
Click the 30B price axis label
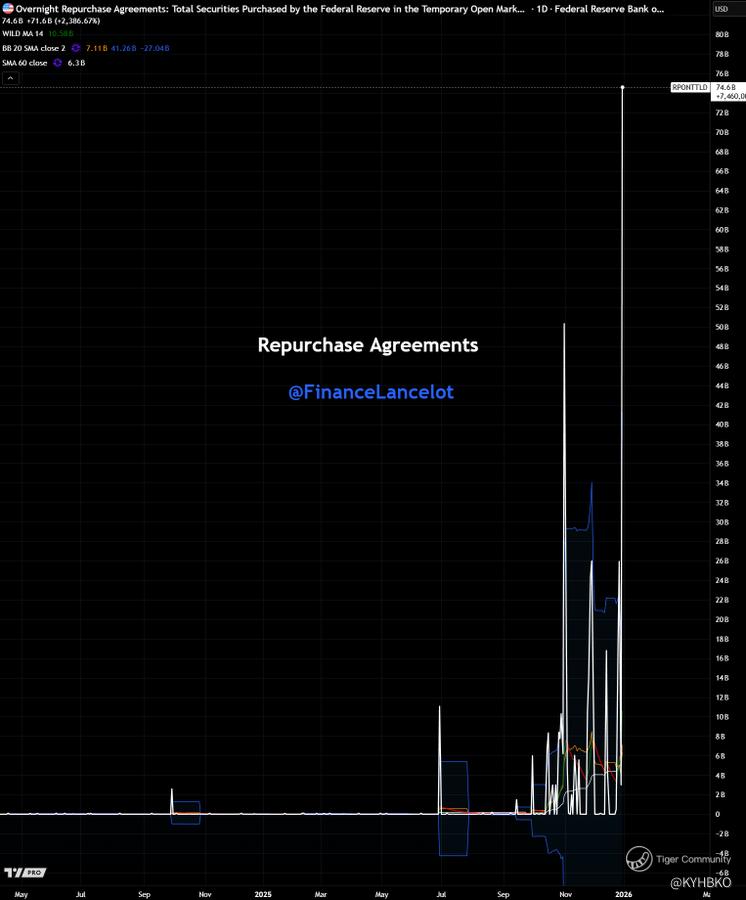coord(722,522)
